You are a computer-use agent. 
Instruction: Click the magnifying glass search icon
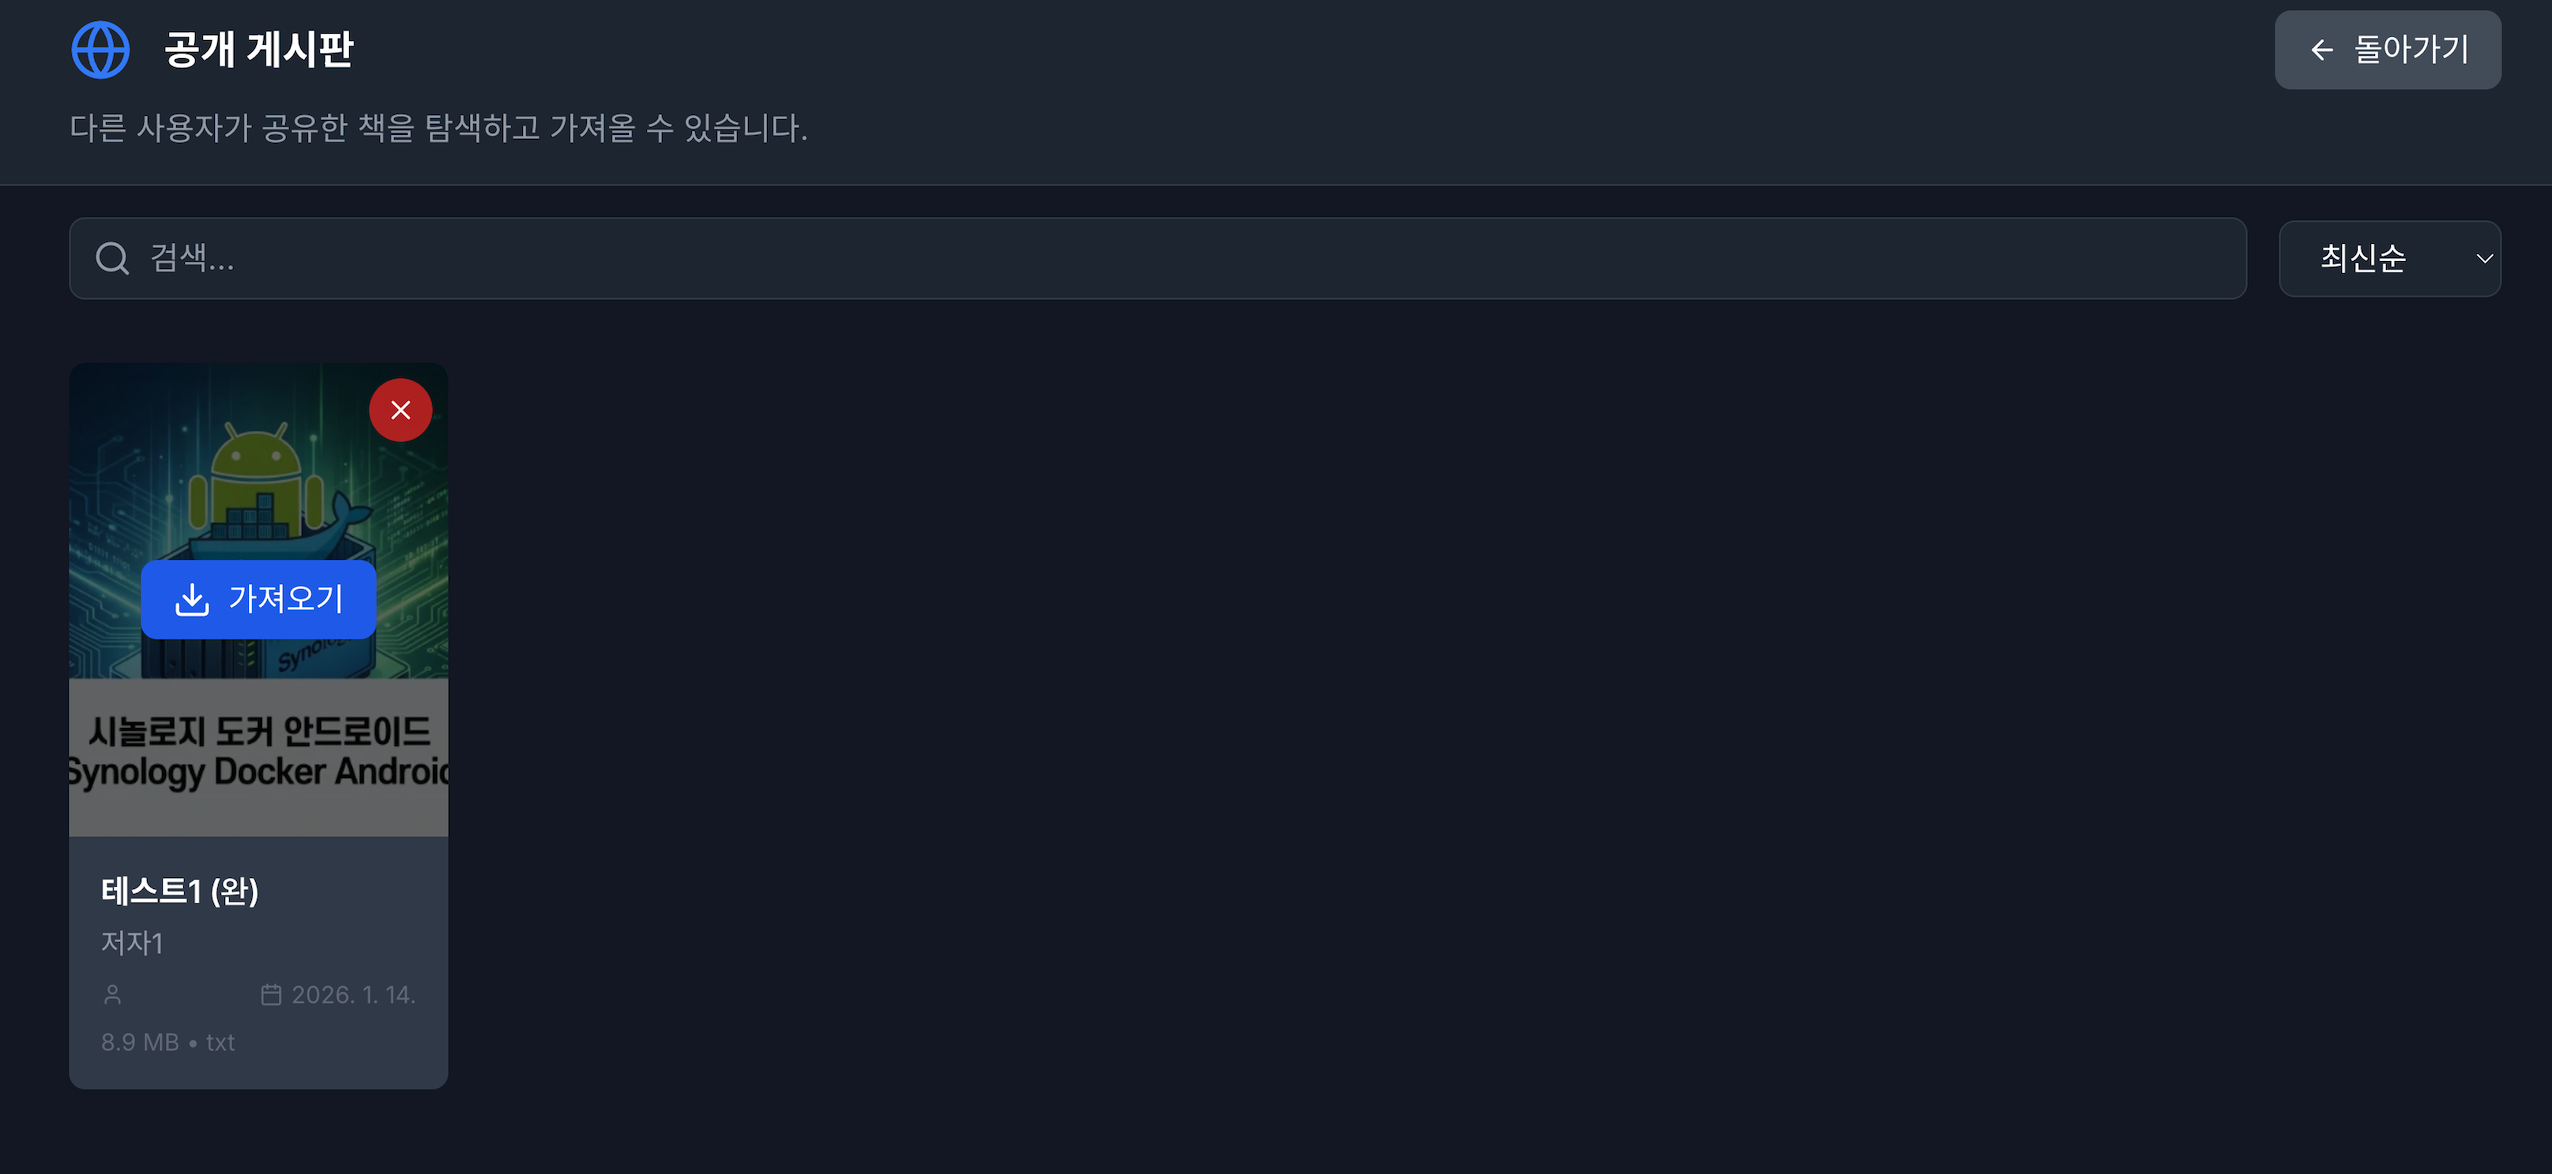click(x=112, y=259)
